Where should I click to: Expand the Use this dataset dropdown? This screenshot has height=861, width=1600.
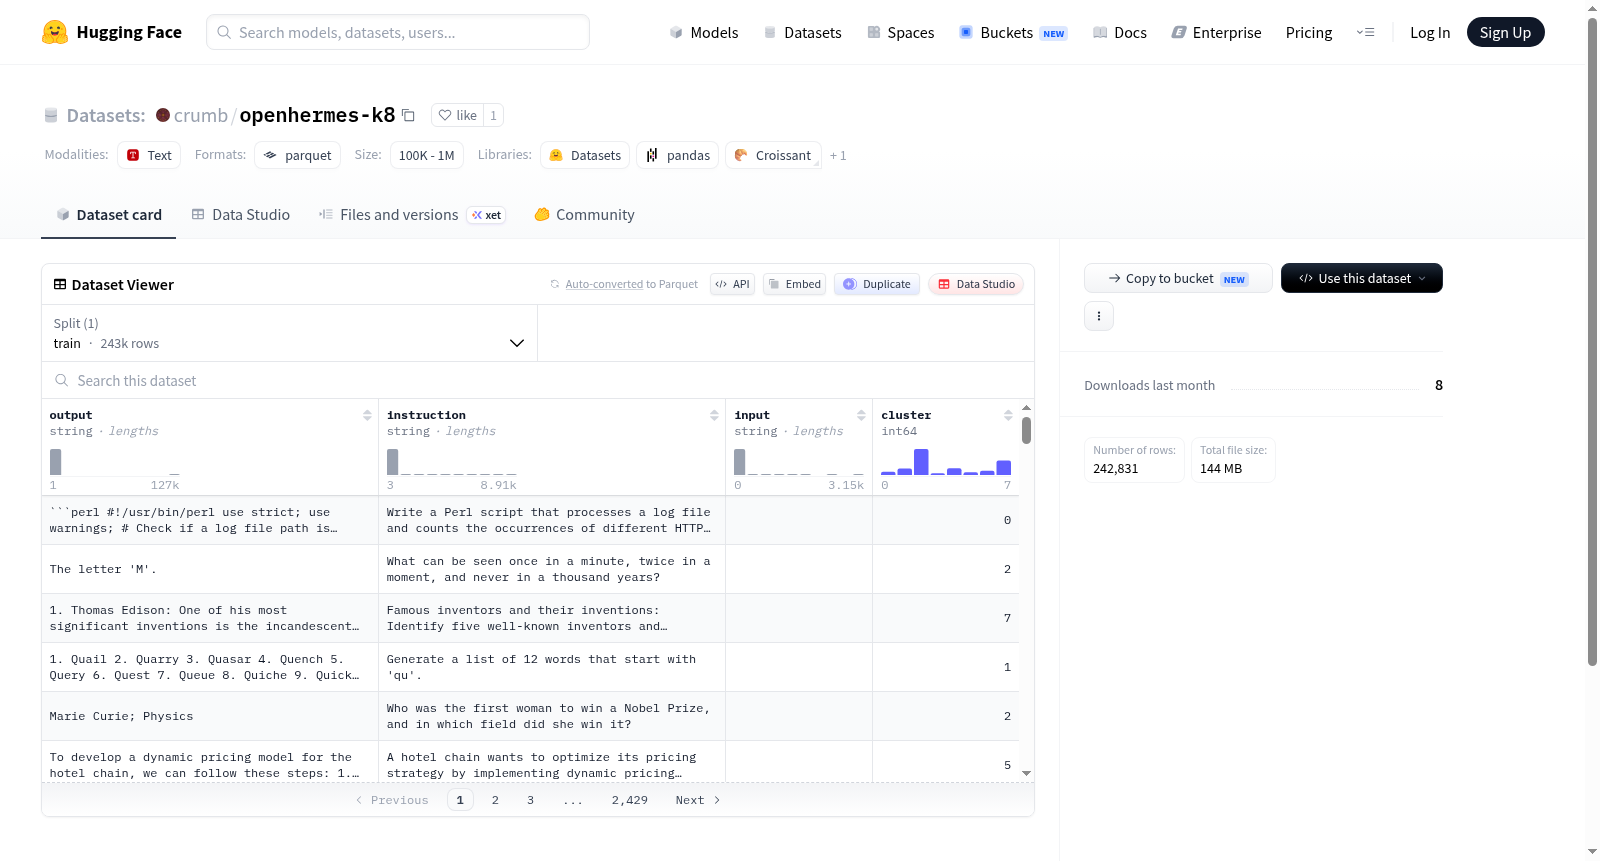tap(1362, 278)
